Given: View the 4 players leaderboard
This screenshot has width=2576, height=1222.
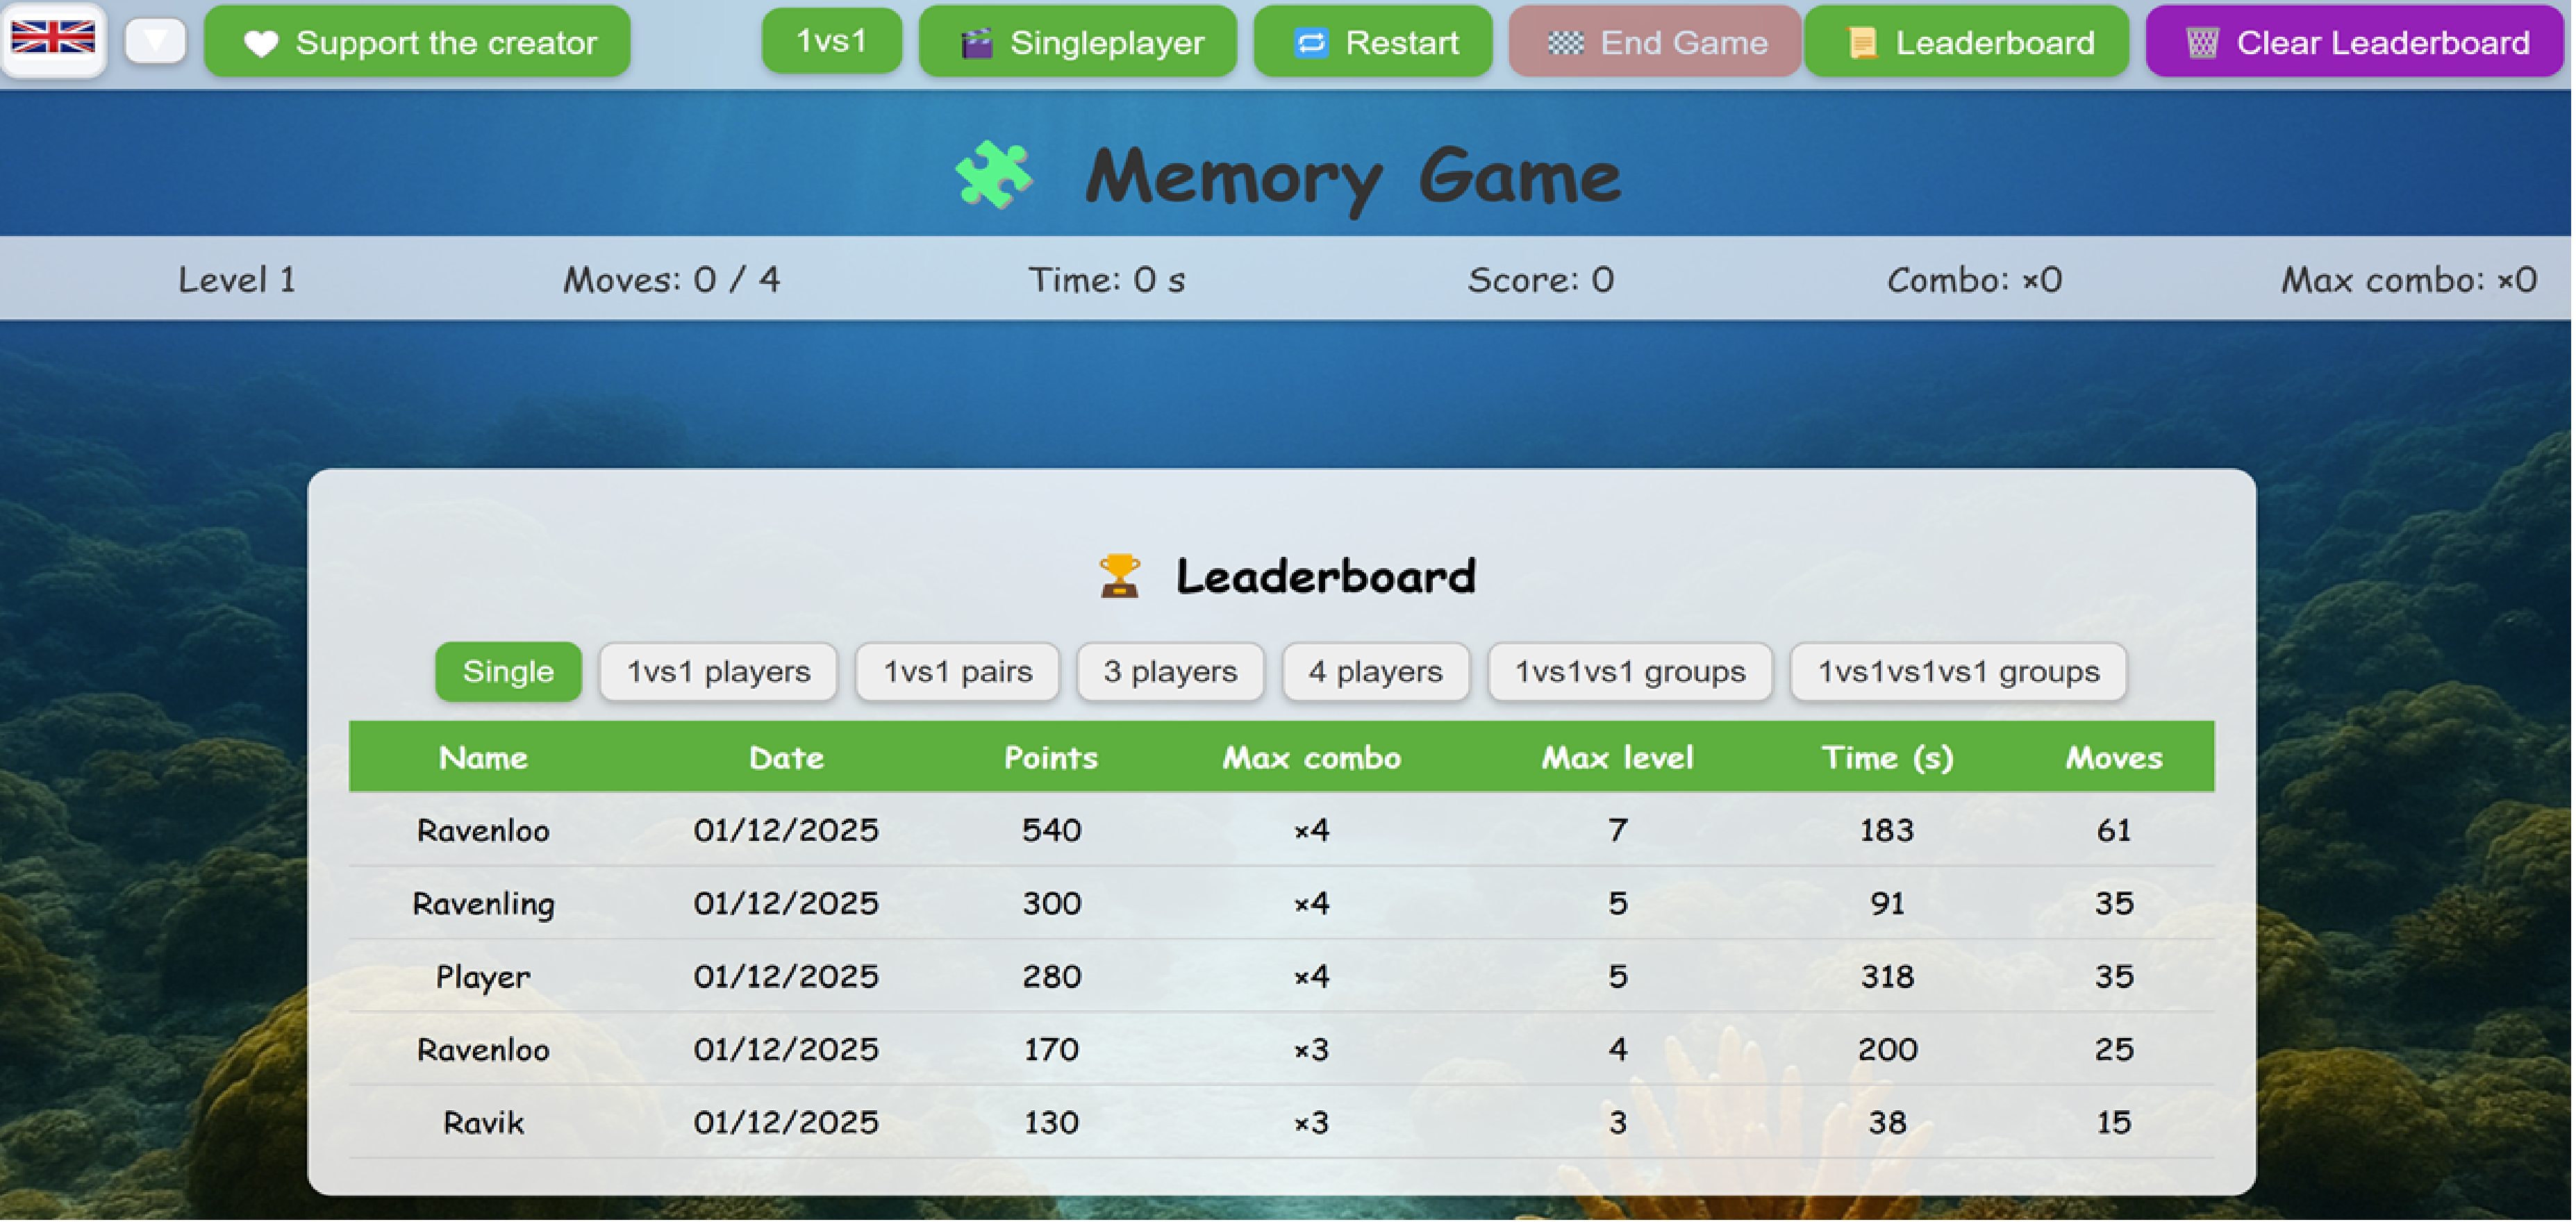Looking at the screenshot, I should pos(1375,672).
